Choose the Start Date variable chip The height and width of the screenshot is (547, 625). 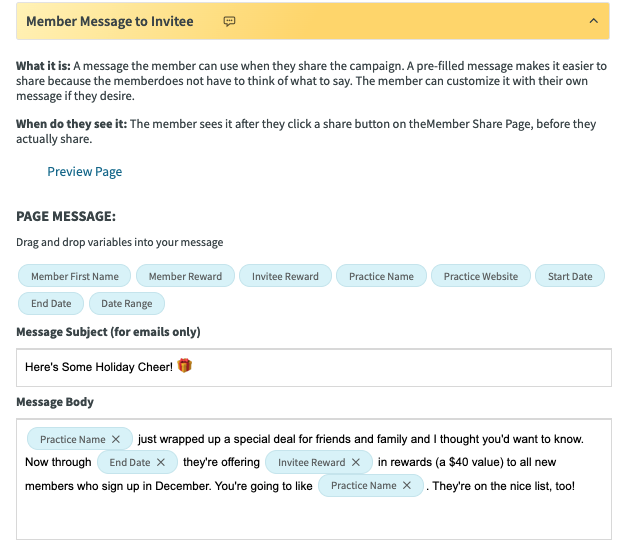(570, 276)
